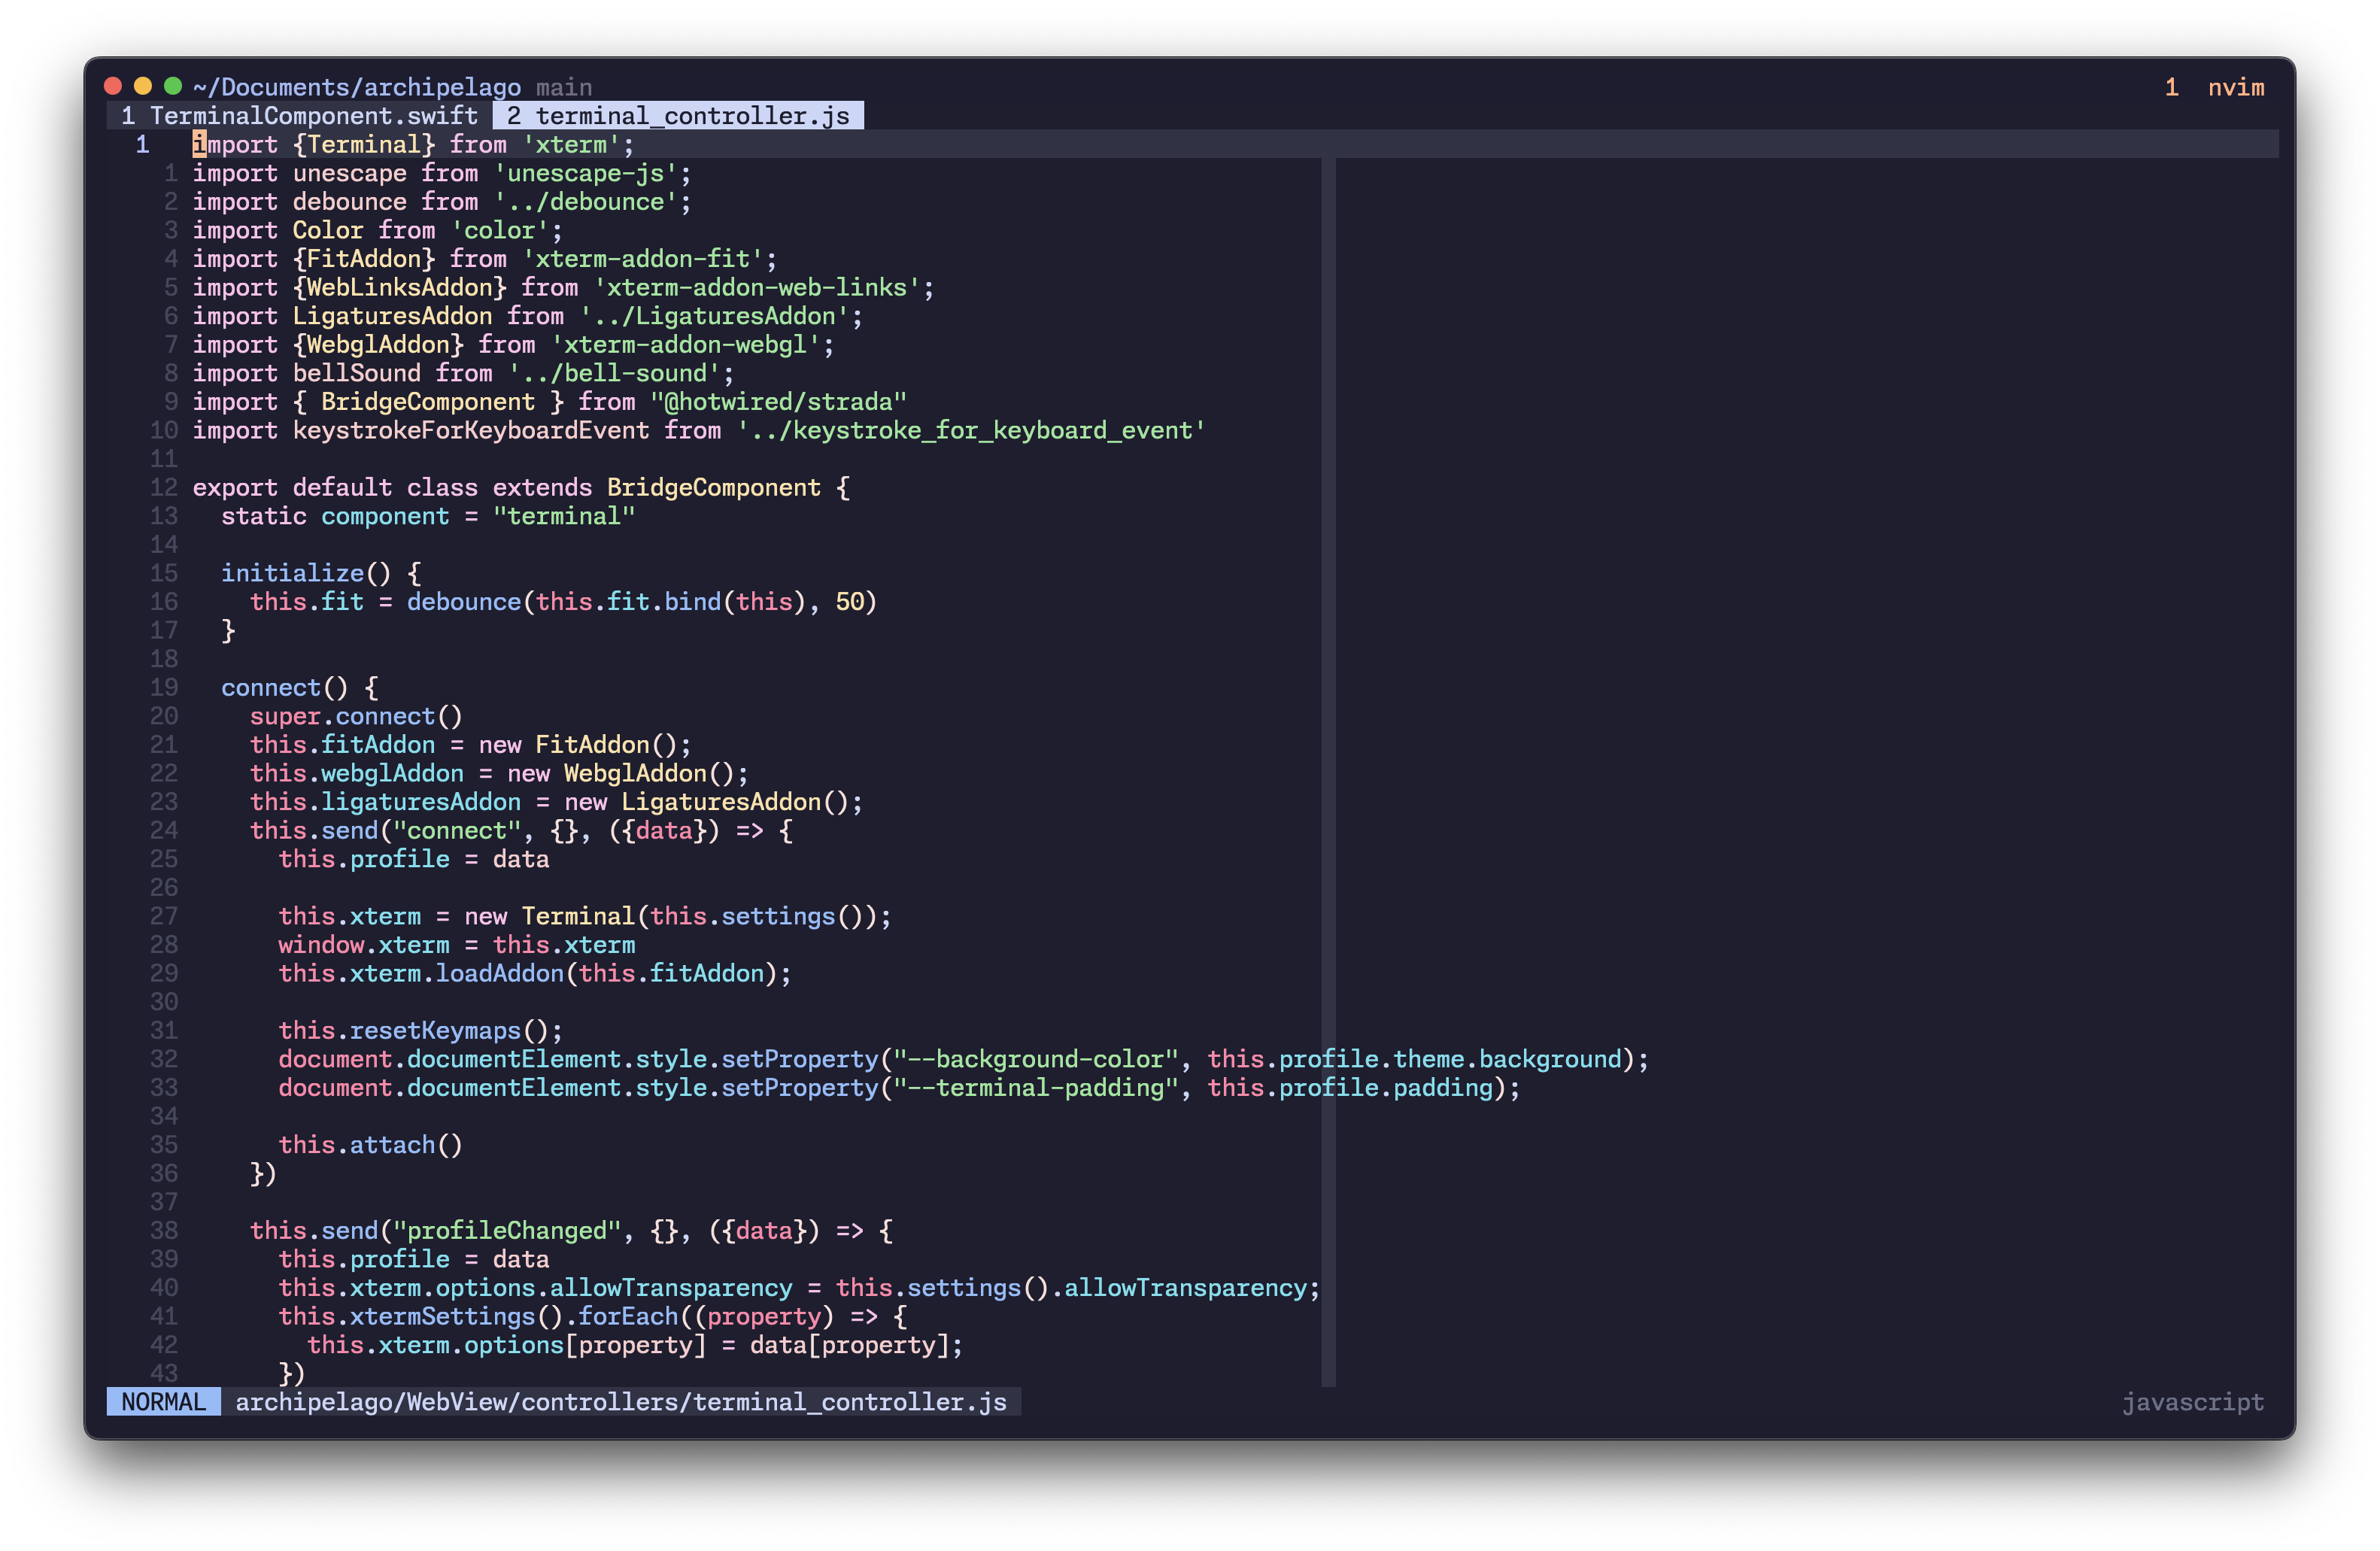Viewport: 2380px width, 1551px height.
Task: Click the main branch name
Action: click(x=564, y=88)
